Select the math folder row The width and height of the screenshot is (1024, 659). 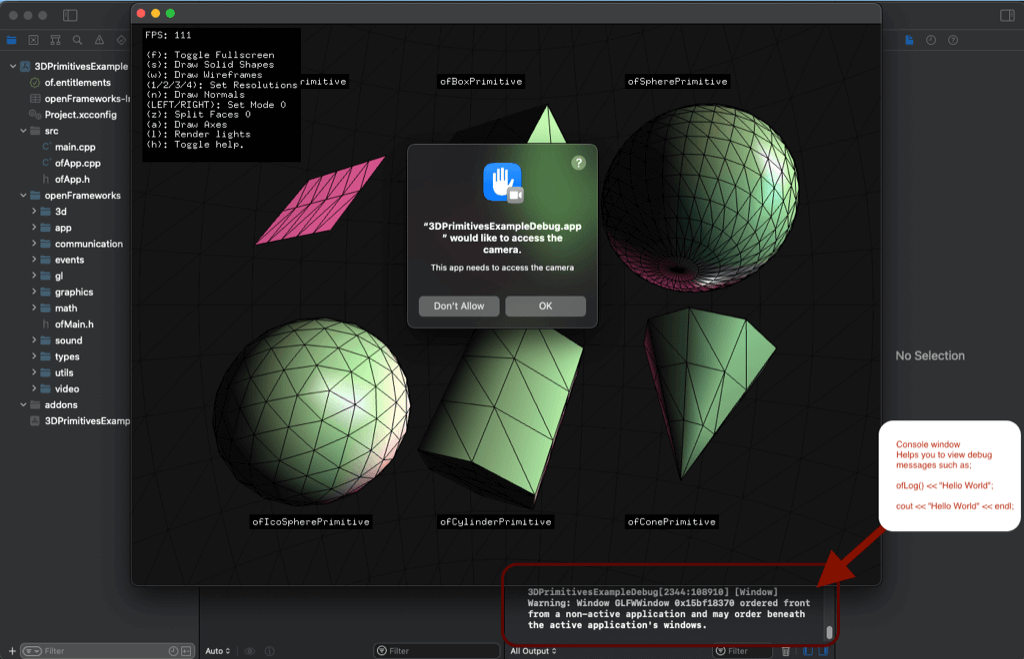coord(65,308)
